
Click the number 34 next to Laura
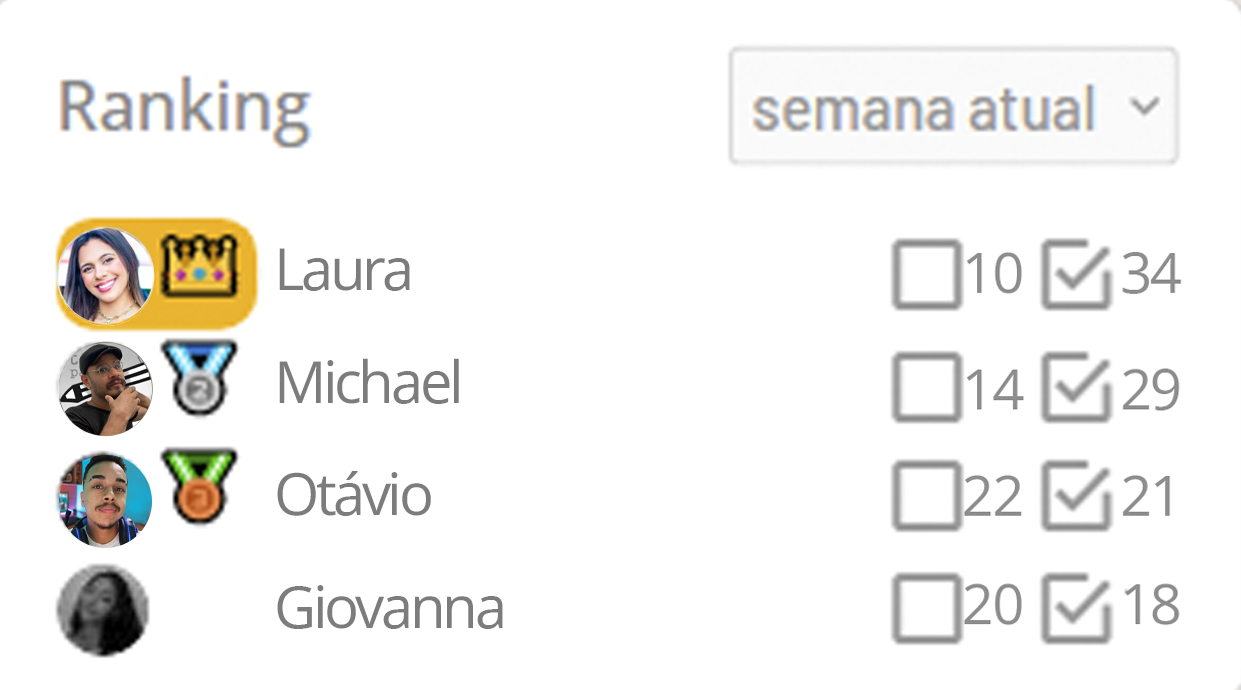pos(1151,273)
